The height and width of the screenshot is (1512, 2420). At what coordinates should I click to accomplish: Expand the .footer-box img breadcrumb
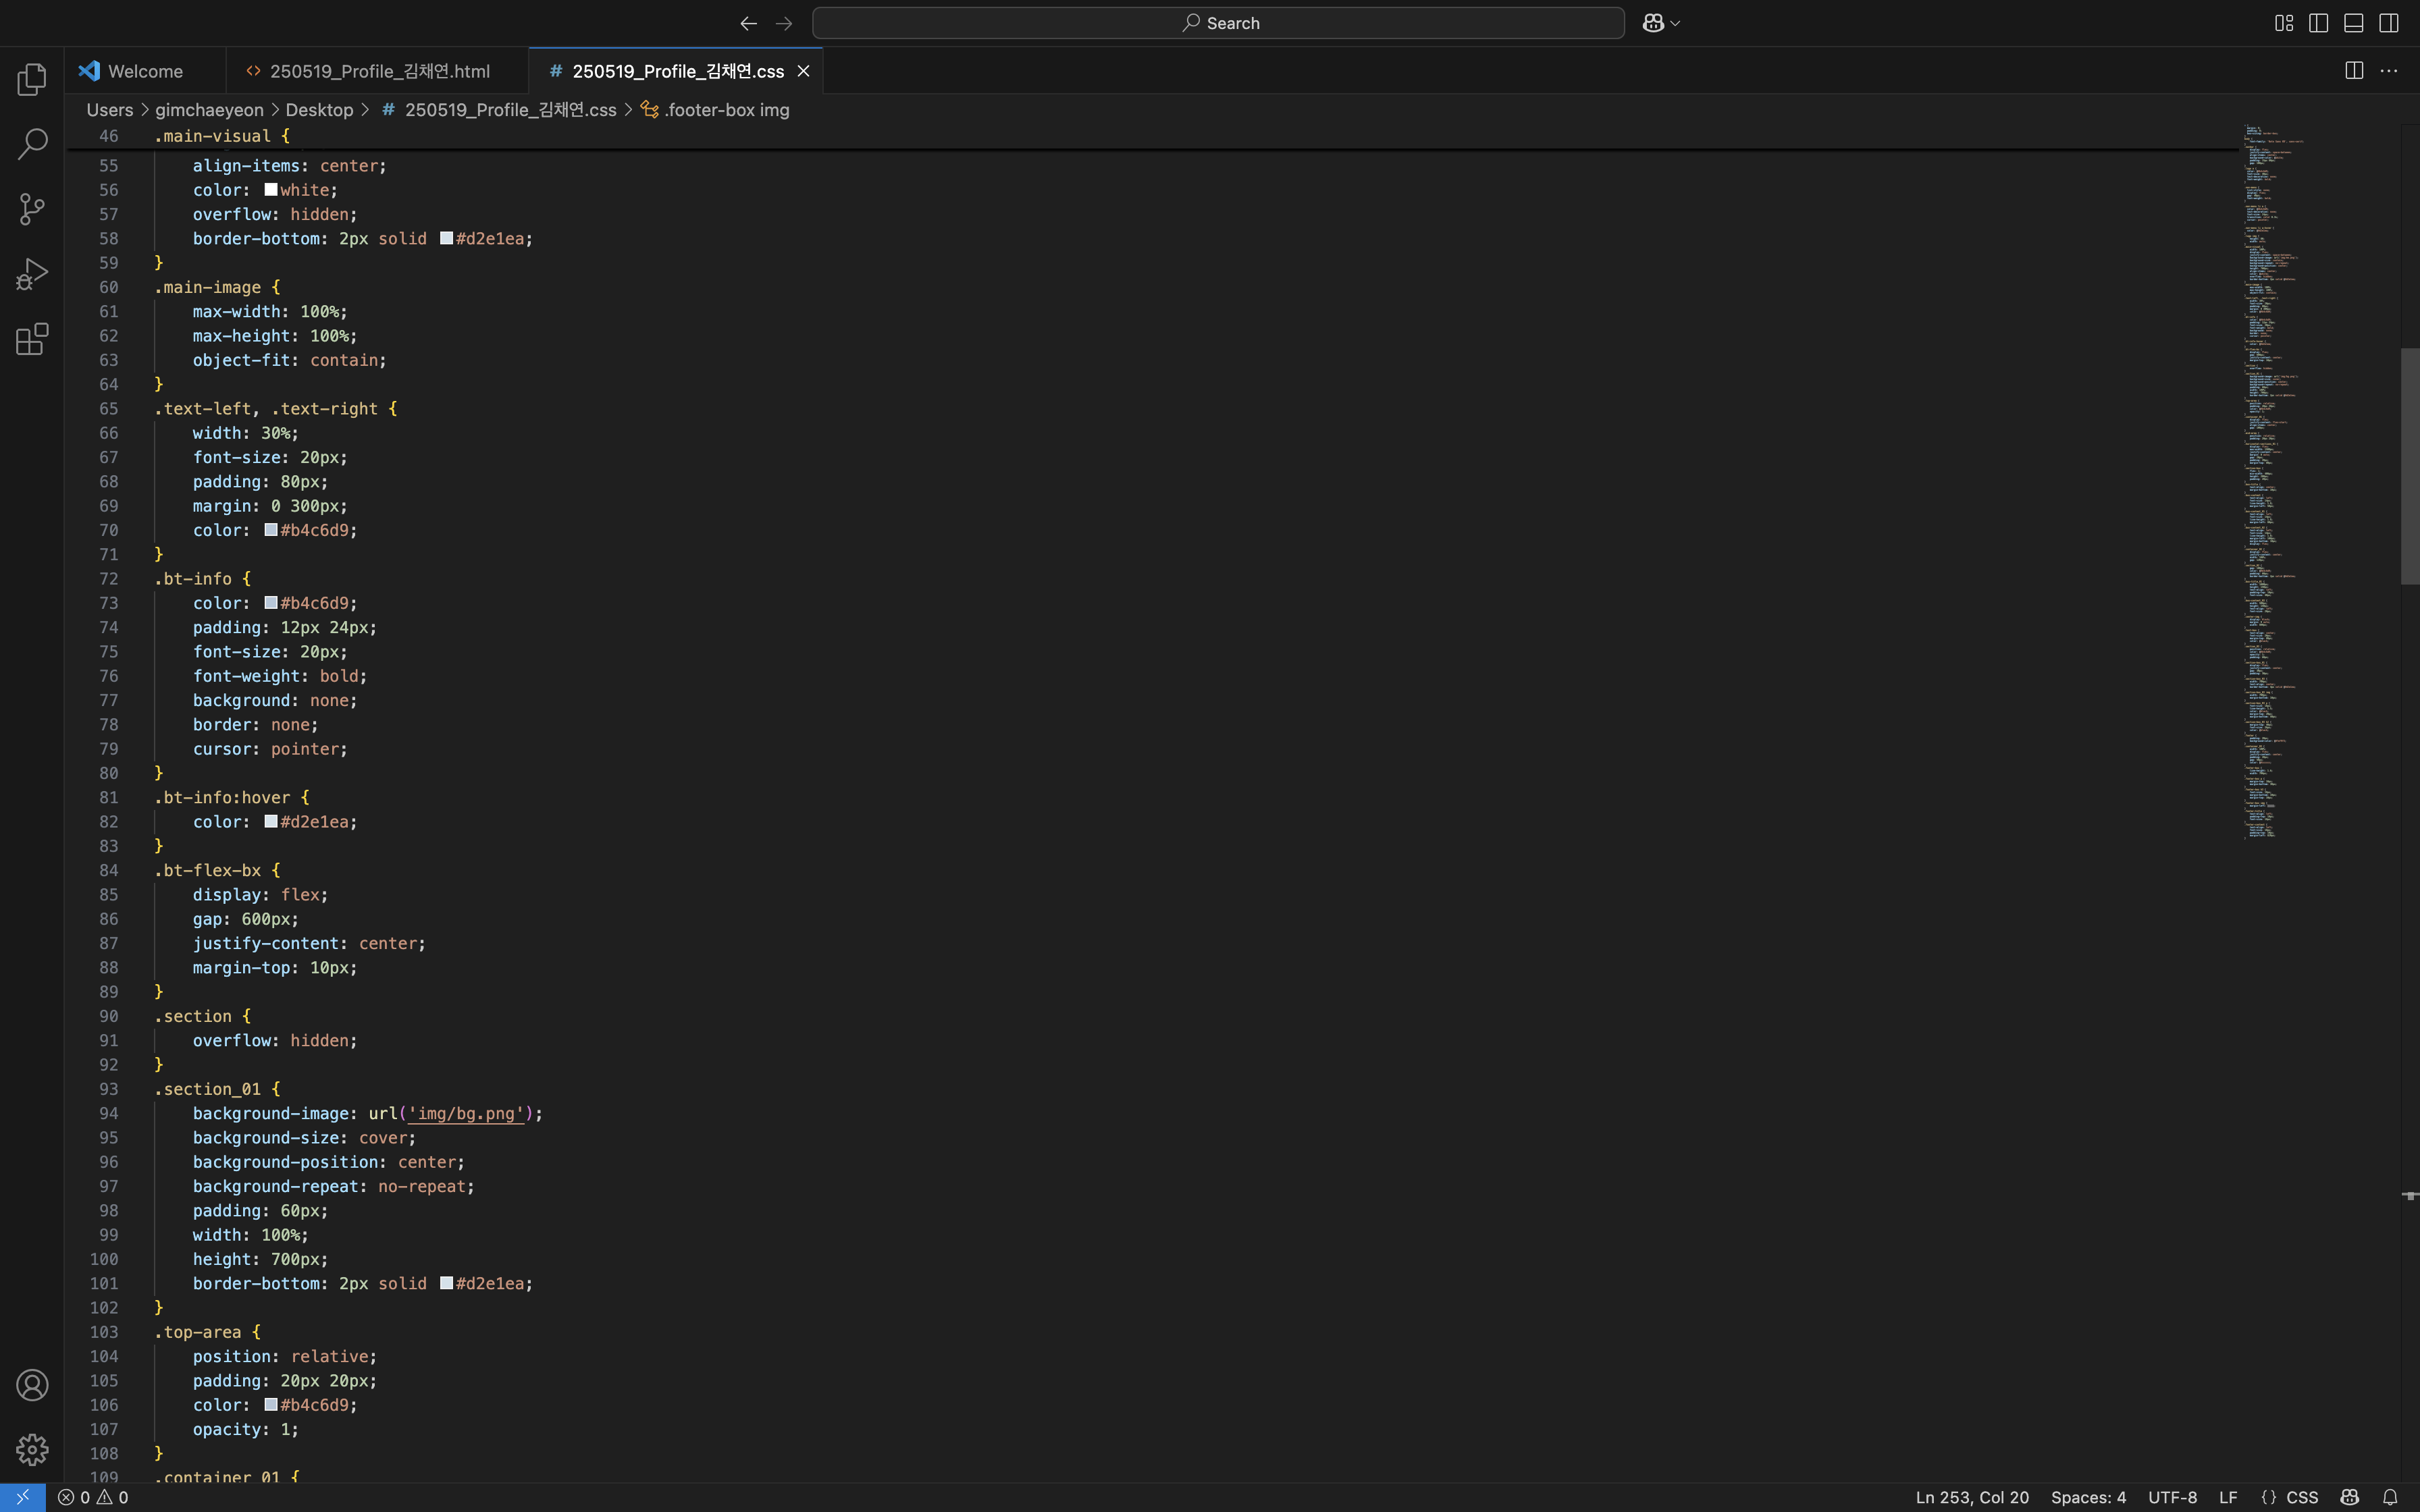pyautogui.click(x=726, y=110)
